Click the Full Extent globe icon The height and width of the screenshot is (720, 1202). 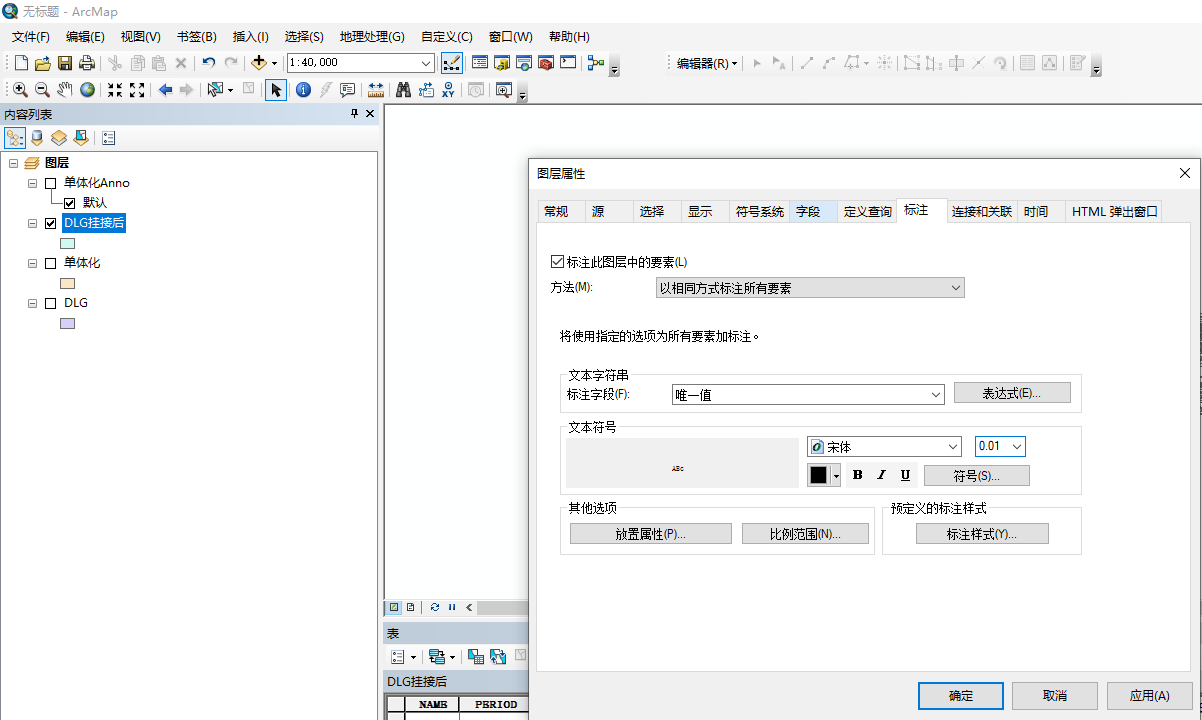click(88, 90)
